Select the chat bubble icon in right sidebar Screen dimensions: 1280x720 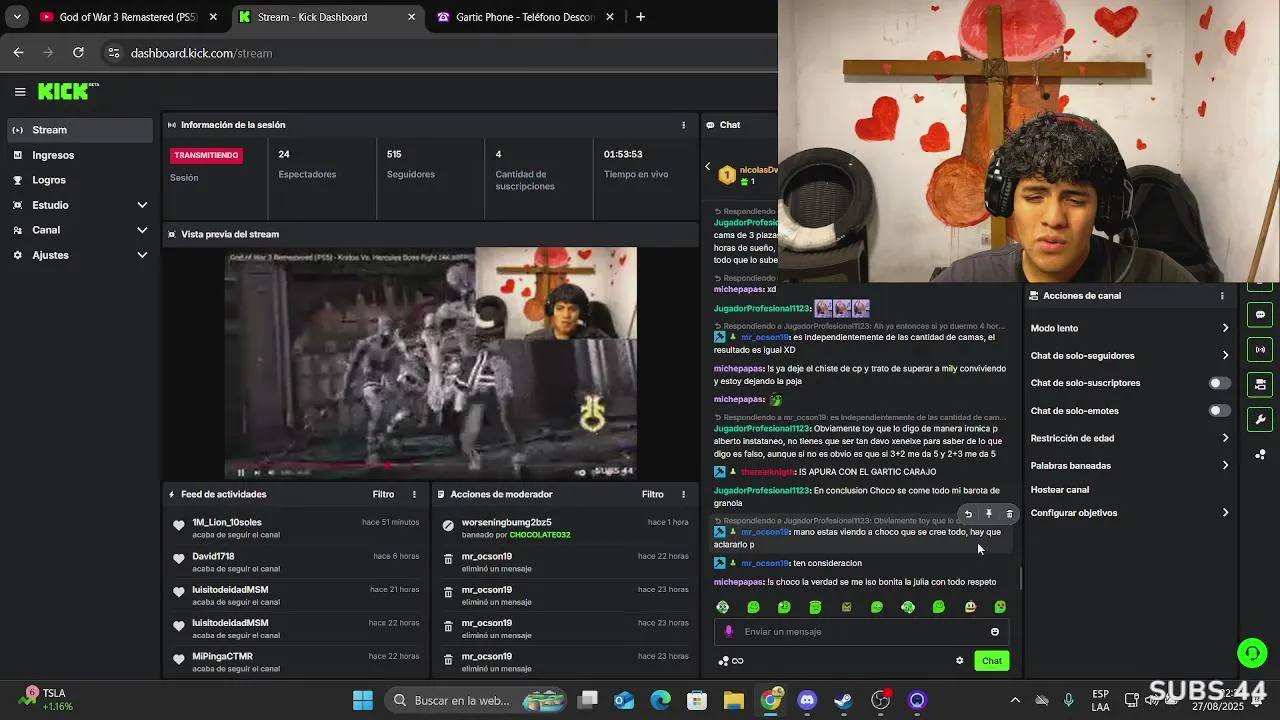1260,314
